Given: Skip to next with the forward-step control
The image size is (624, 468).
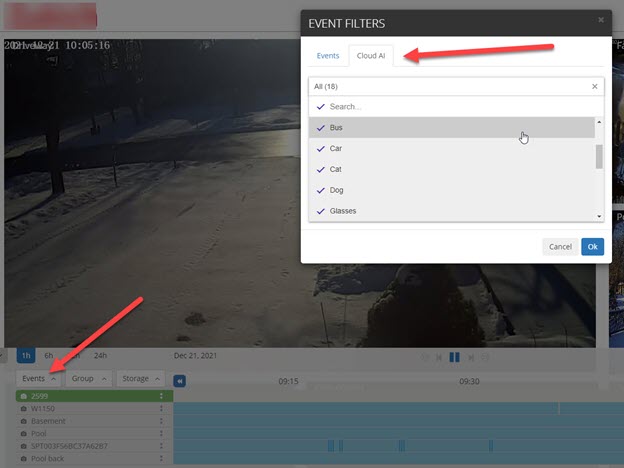Looking at the screenshot, I should pyautogui.click(x=470, y=357).
